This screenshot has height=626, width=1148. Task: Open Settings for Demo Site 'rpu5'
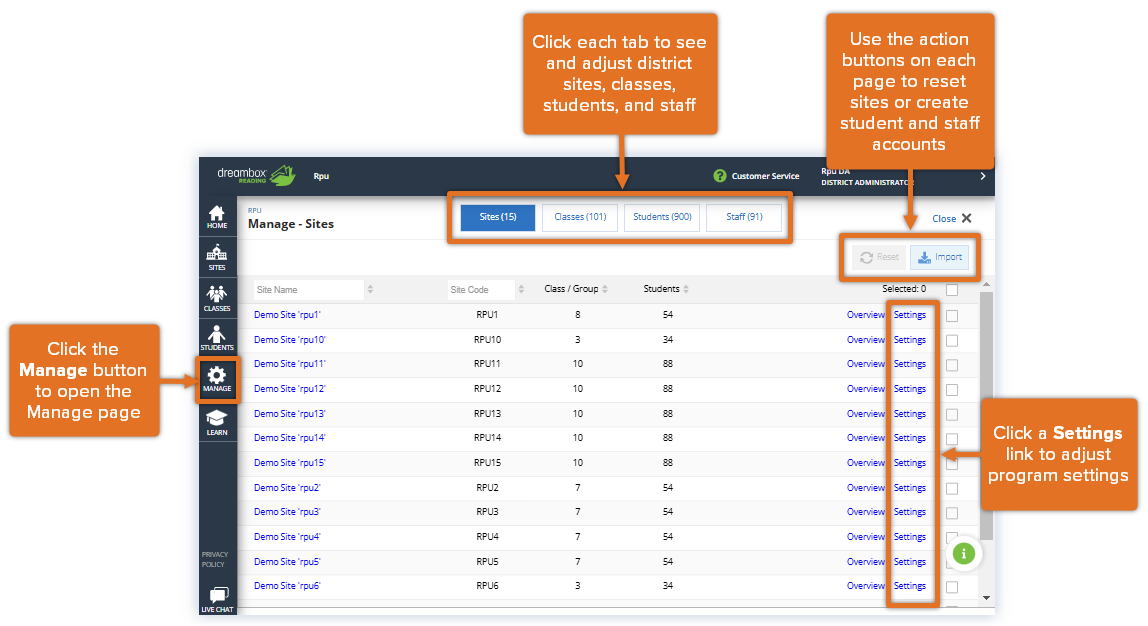pos(910,562)
